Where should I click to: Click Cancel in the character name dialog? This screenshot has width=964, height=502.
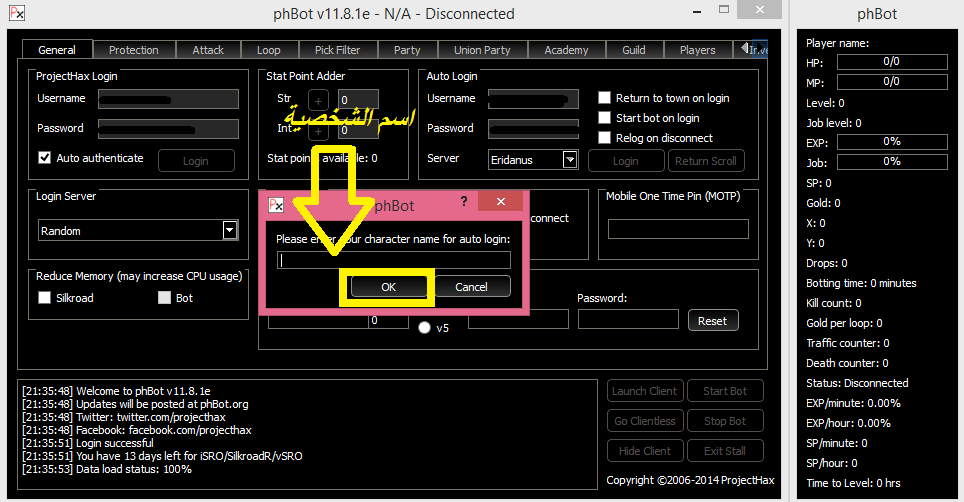pyautogui.click(x=472, y=287)
